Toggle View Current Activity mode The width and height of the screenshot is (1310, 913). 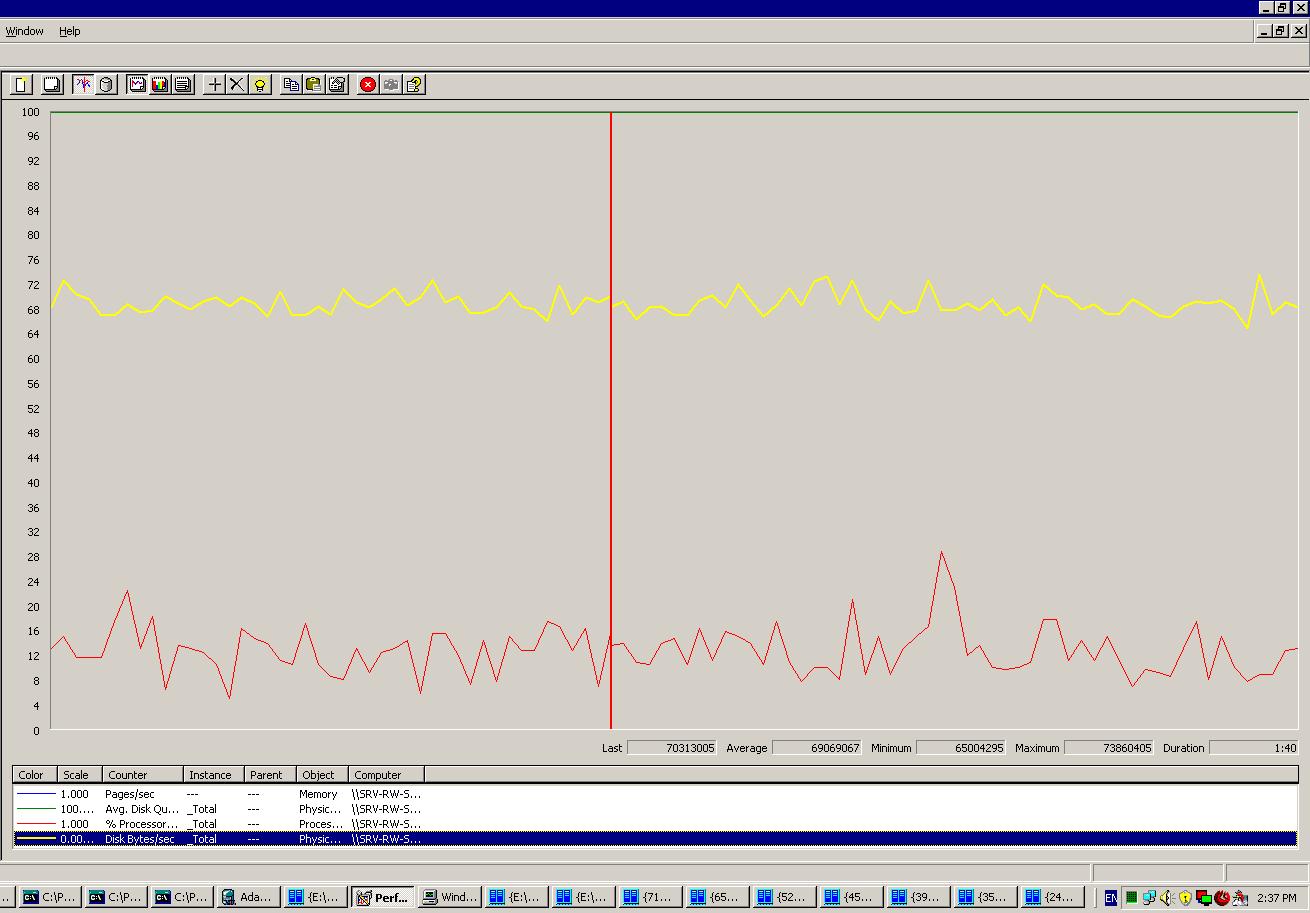[x=83, y=85]
